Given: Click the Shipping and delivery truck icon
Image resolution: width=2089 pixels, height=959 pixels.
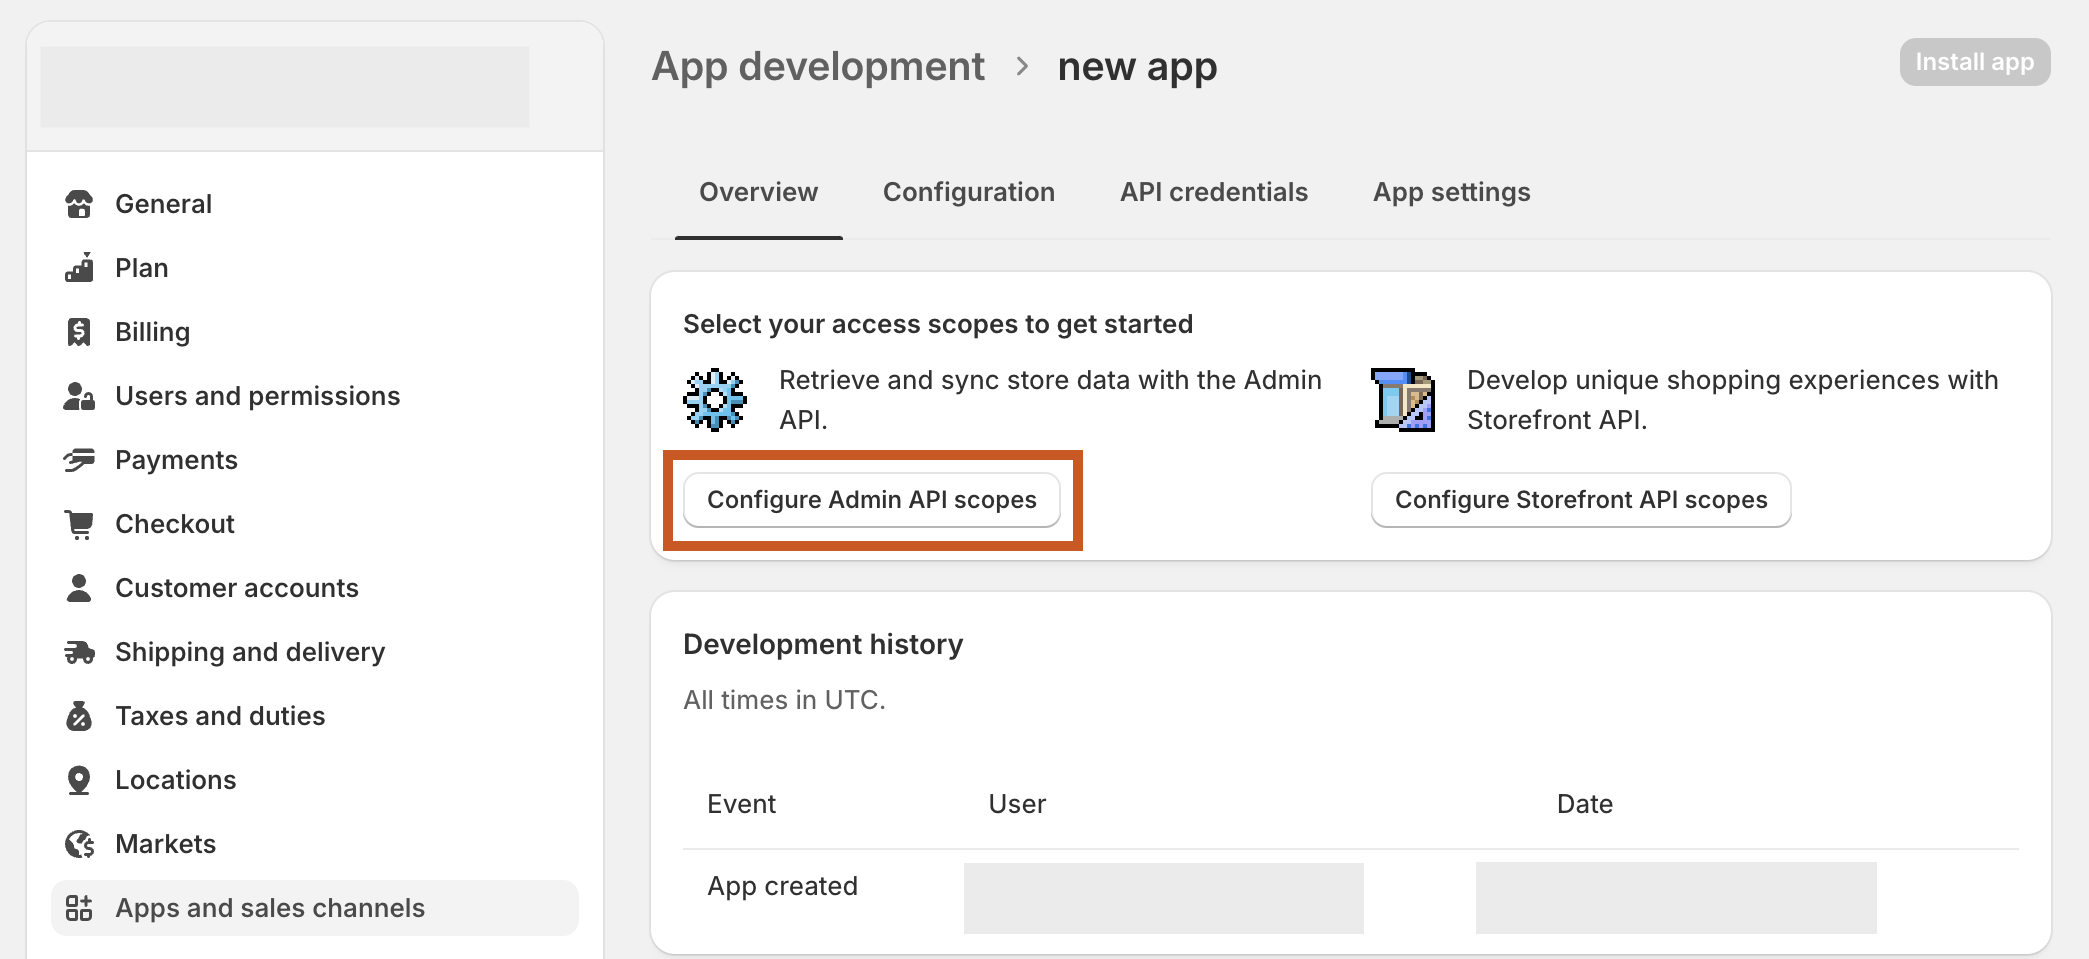Looking at the screenshot, I should tap(79, 652).
